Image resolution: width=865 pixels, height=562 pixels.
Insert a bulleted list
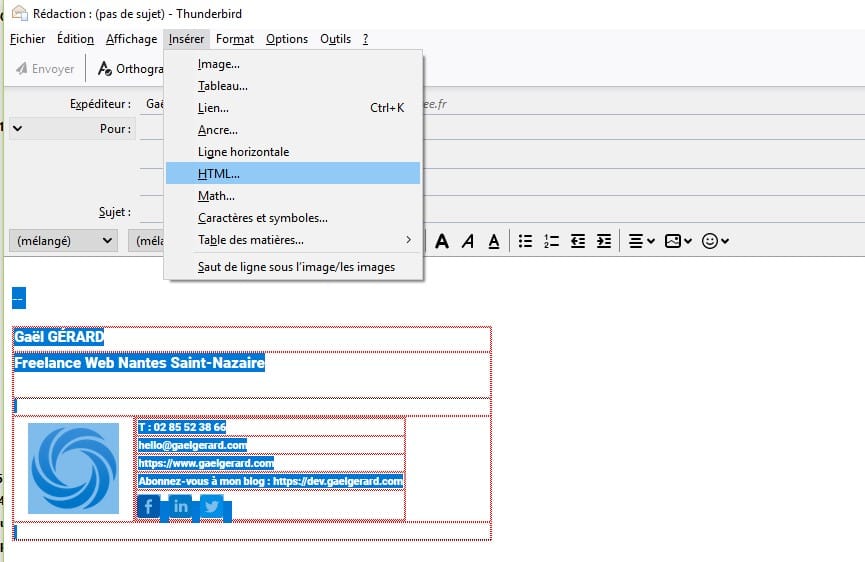point(526,241)
